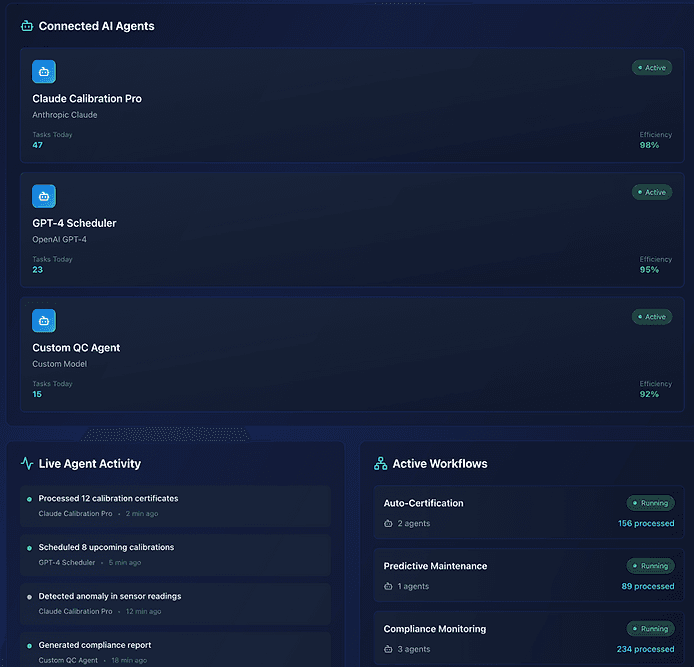Click Tasks Today value 15
Viewport: 694px width, 667px height.
[x=37, y=394]
